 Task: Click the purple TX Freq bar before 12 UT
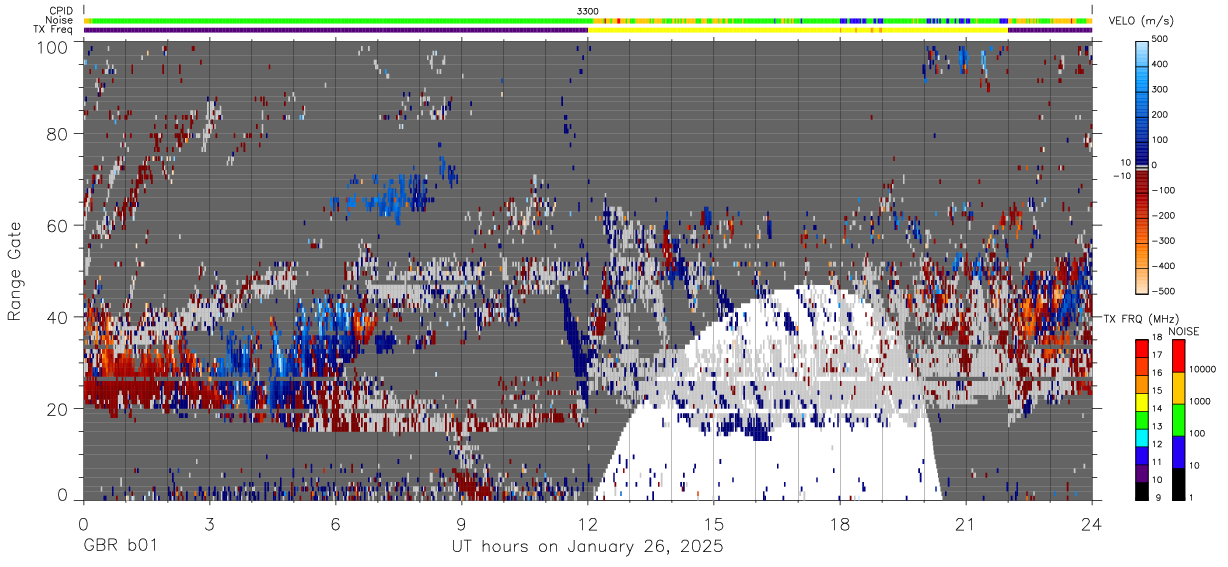(x=336, y=30)
